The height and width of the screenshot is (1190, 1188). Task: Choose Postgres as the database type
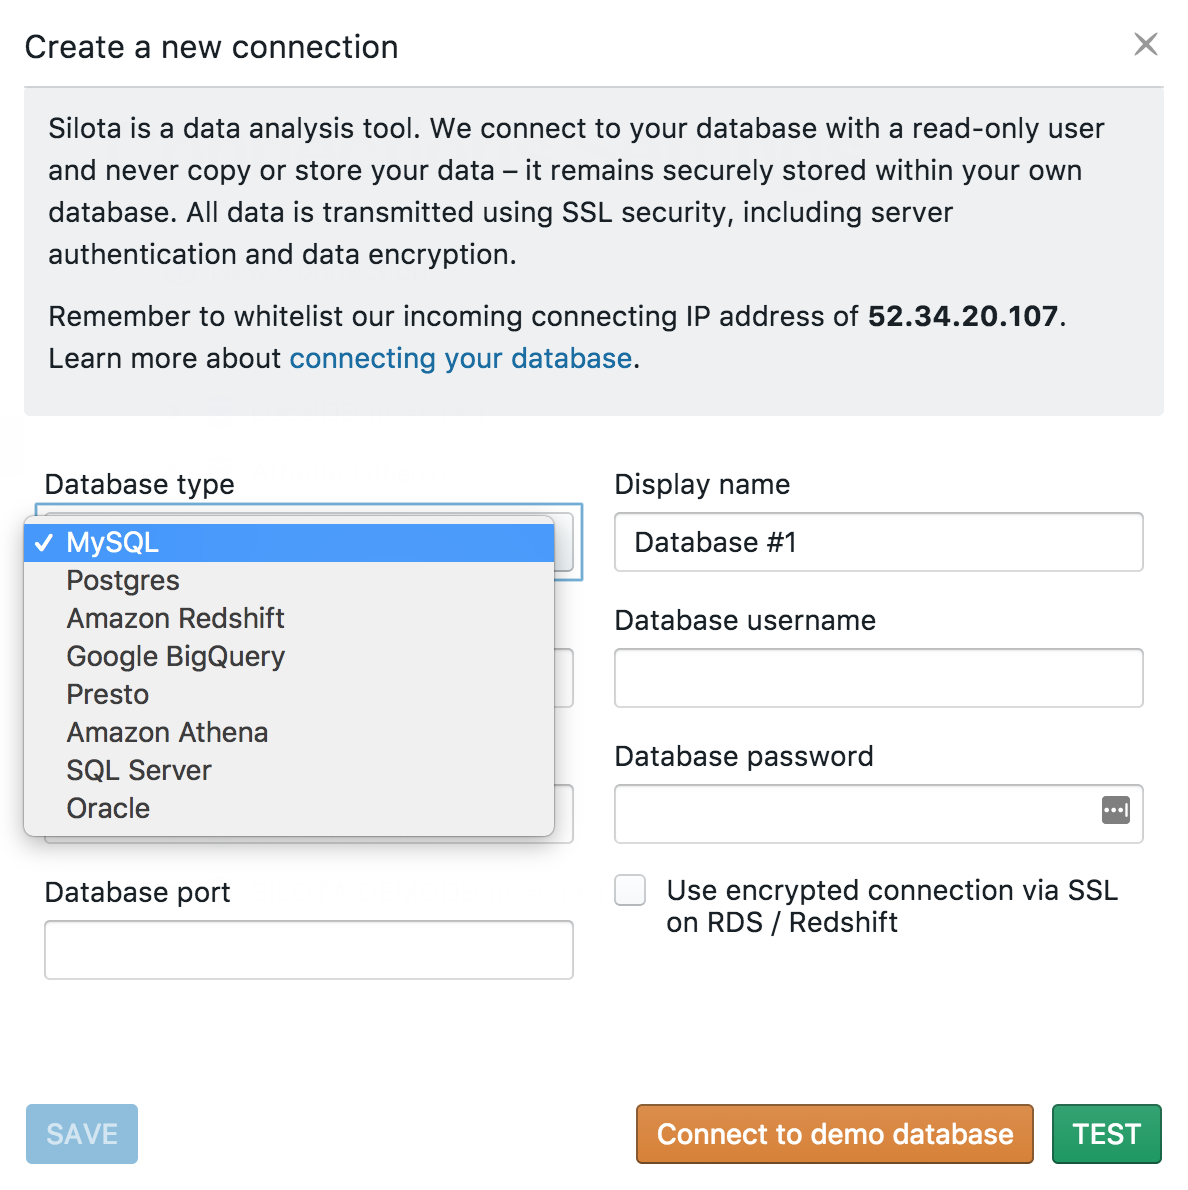[x=289, y=581]
